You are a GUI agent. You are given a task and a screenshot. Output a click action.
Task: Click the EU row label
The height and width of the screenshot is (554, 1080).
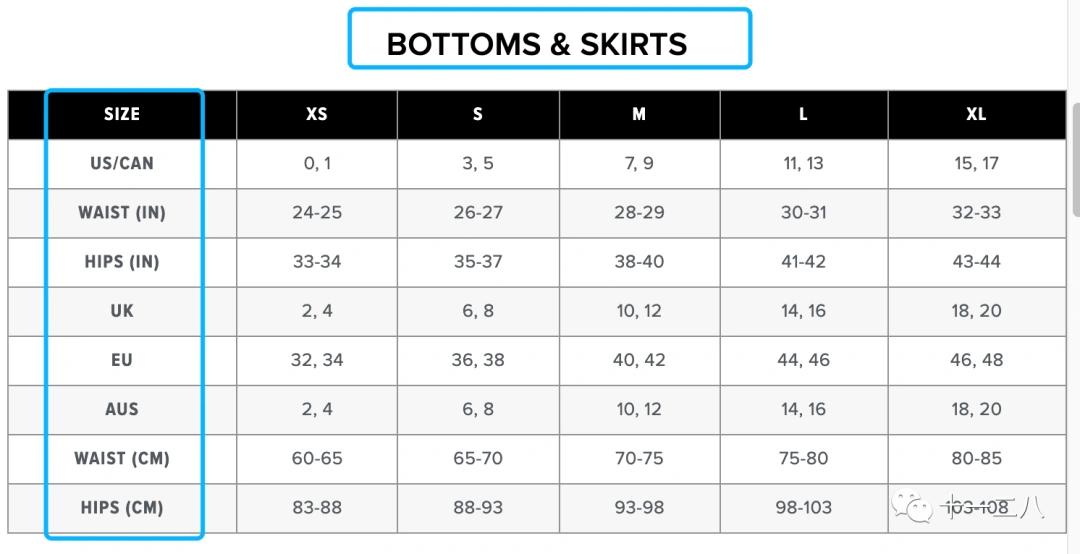[122, 360]
